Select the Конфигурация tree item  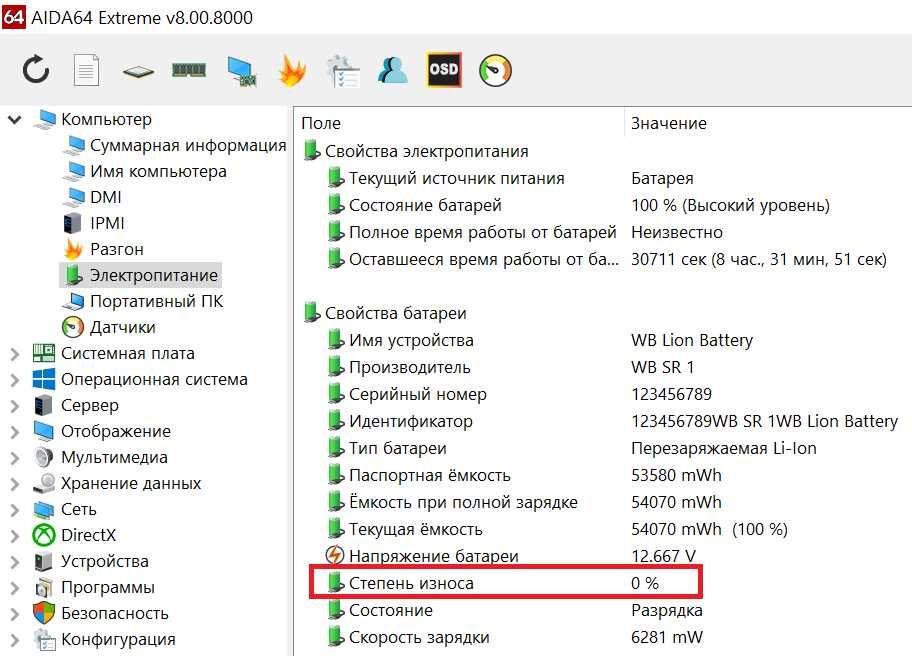[x=104, y=640]
